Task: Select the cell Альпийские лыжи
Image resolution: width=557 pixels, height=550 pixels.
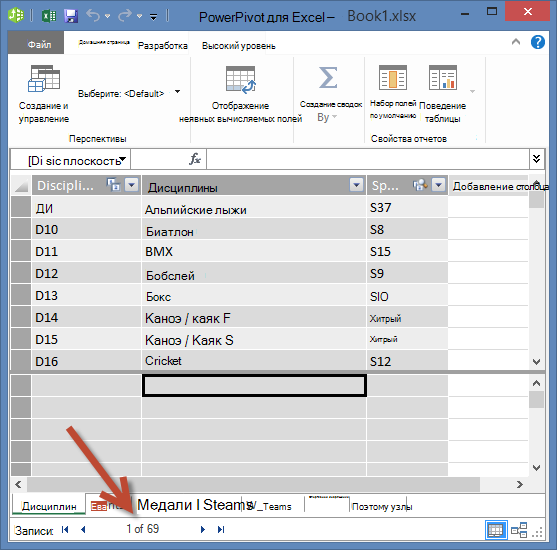Action: tap(254, 207)
